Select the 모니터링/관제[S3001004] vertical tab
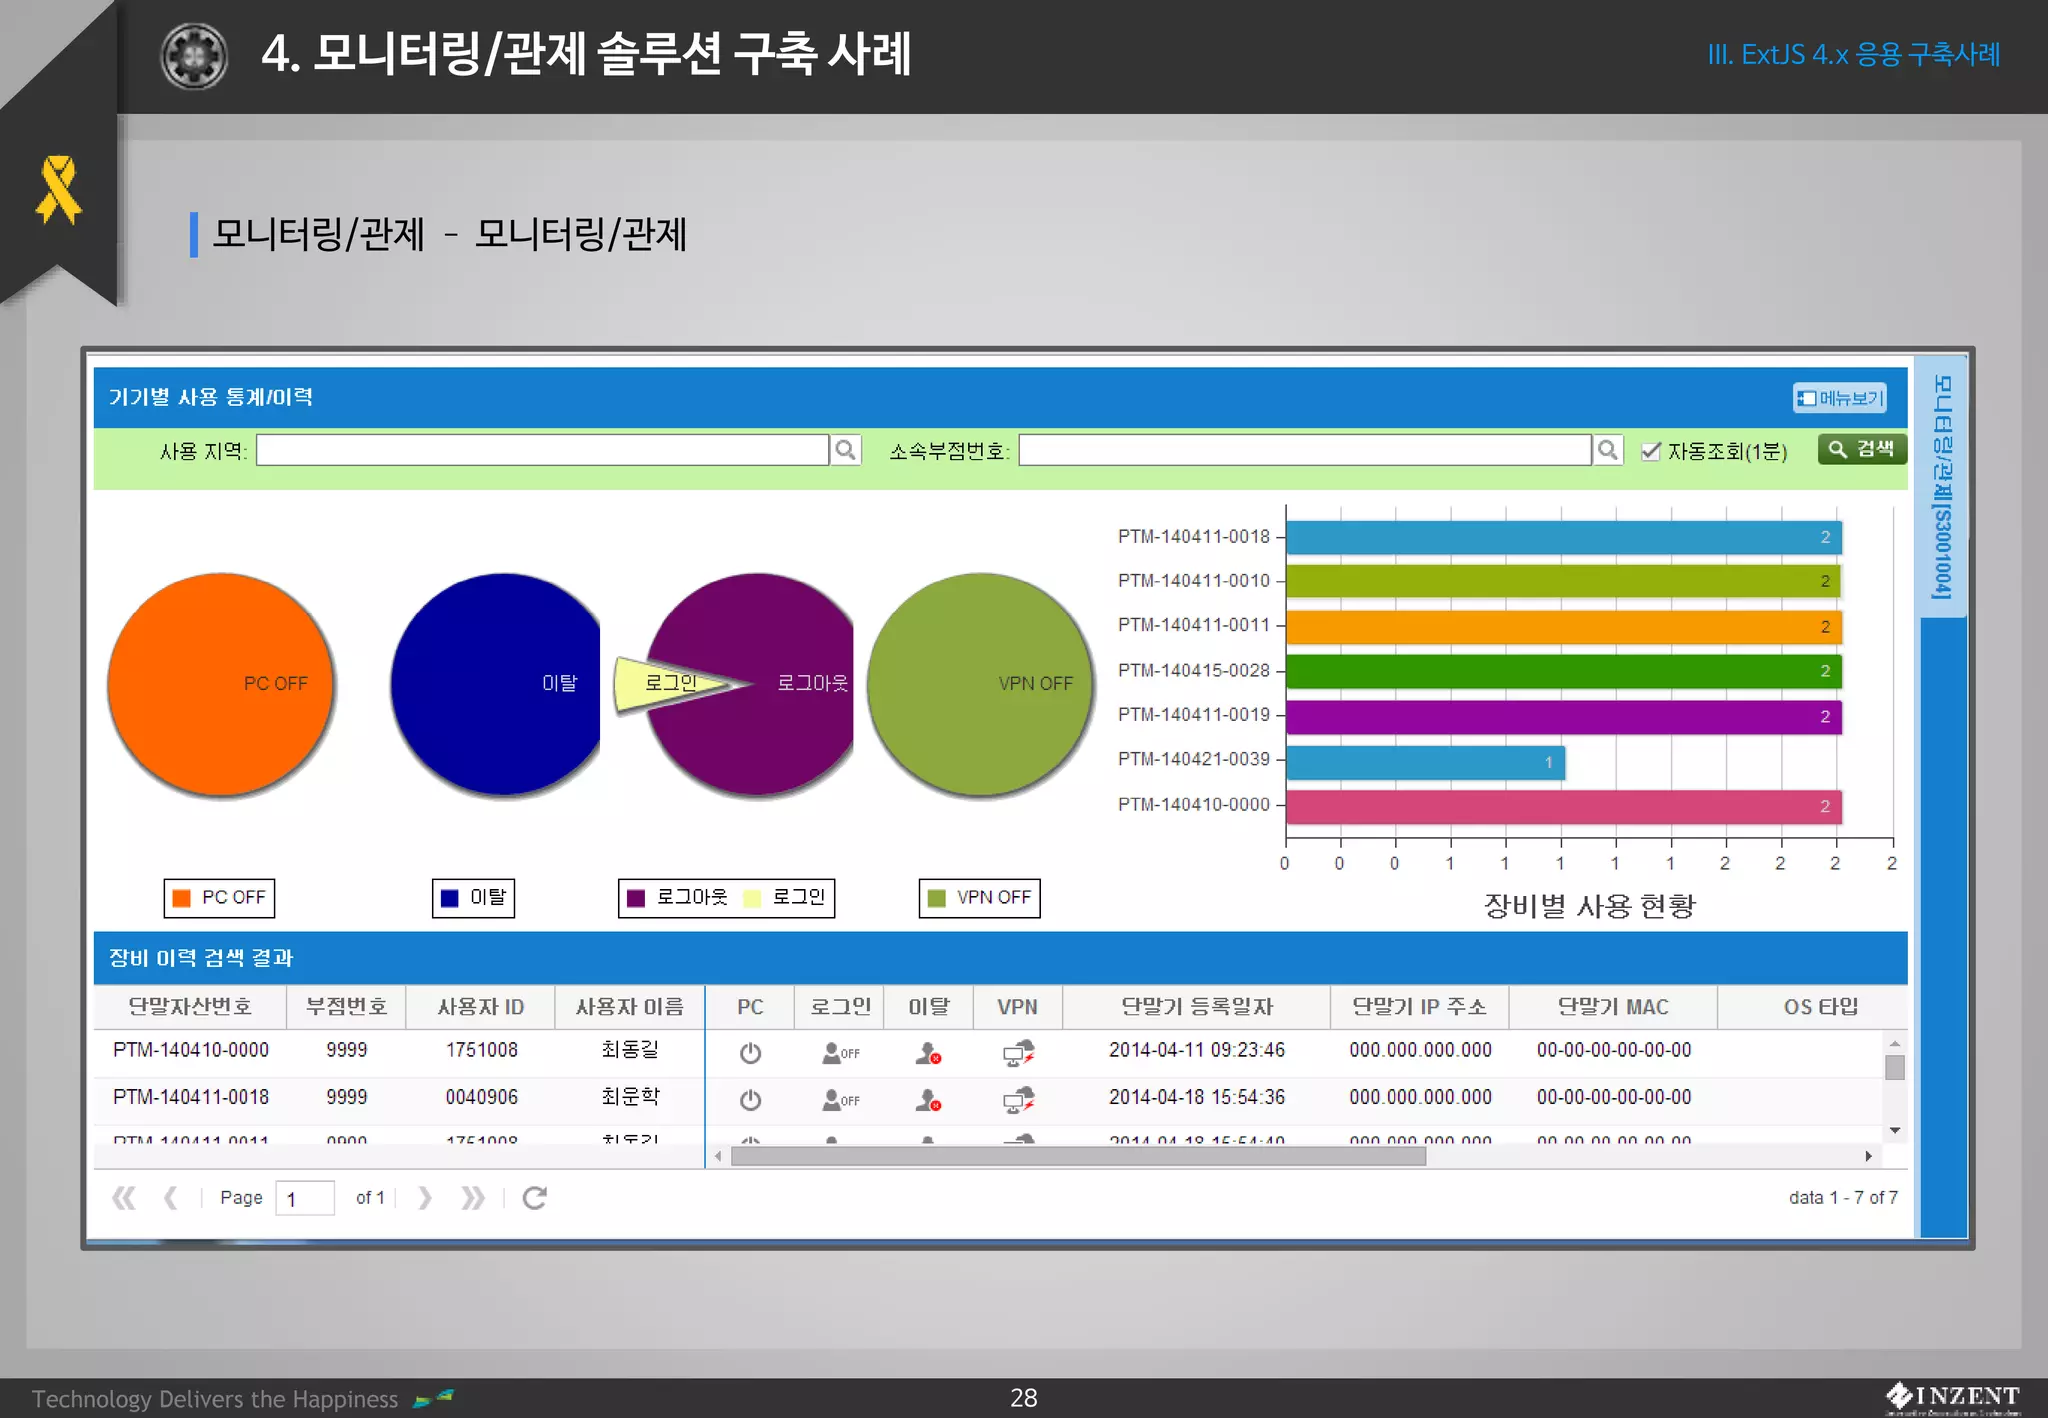The width and height of the screenshot is (2048, 1418). (x=1943, y=487)
